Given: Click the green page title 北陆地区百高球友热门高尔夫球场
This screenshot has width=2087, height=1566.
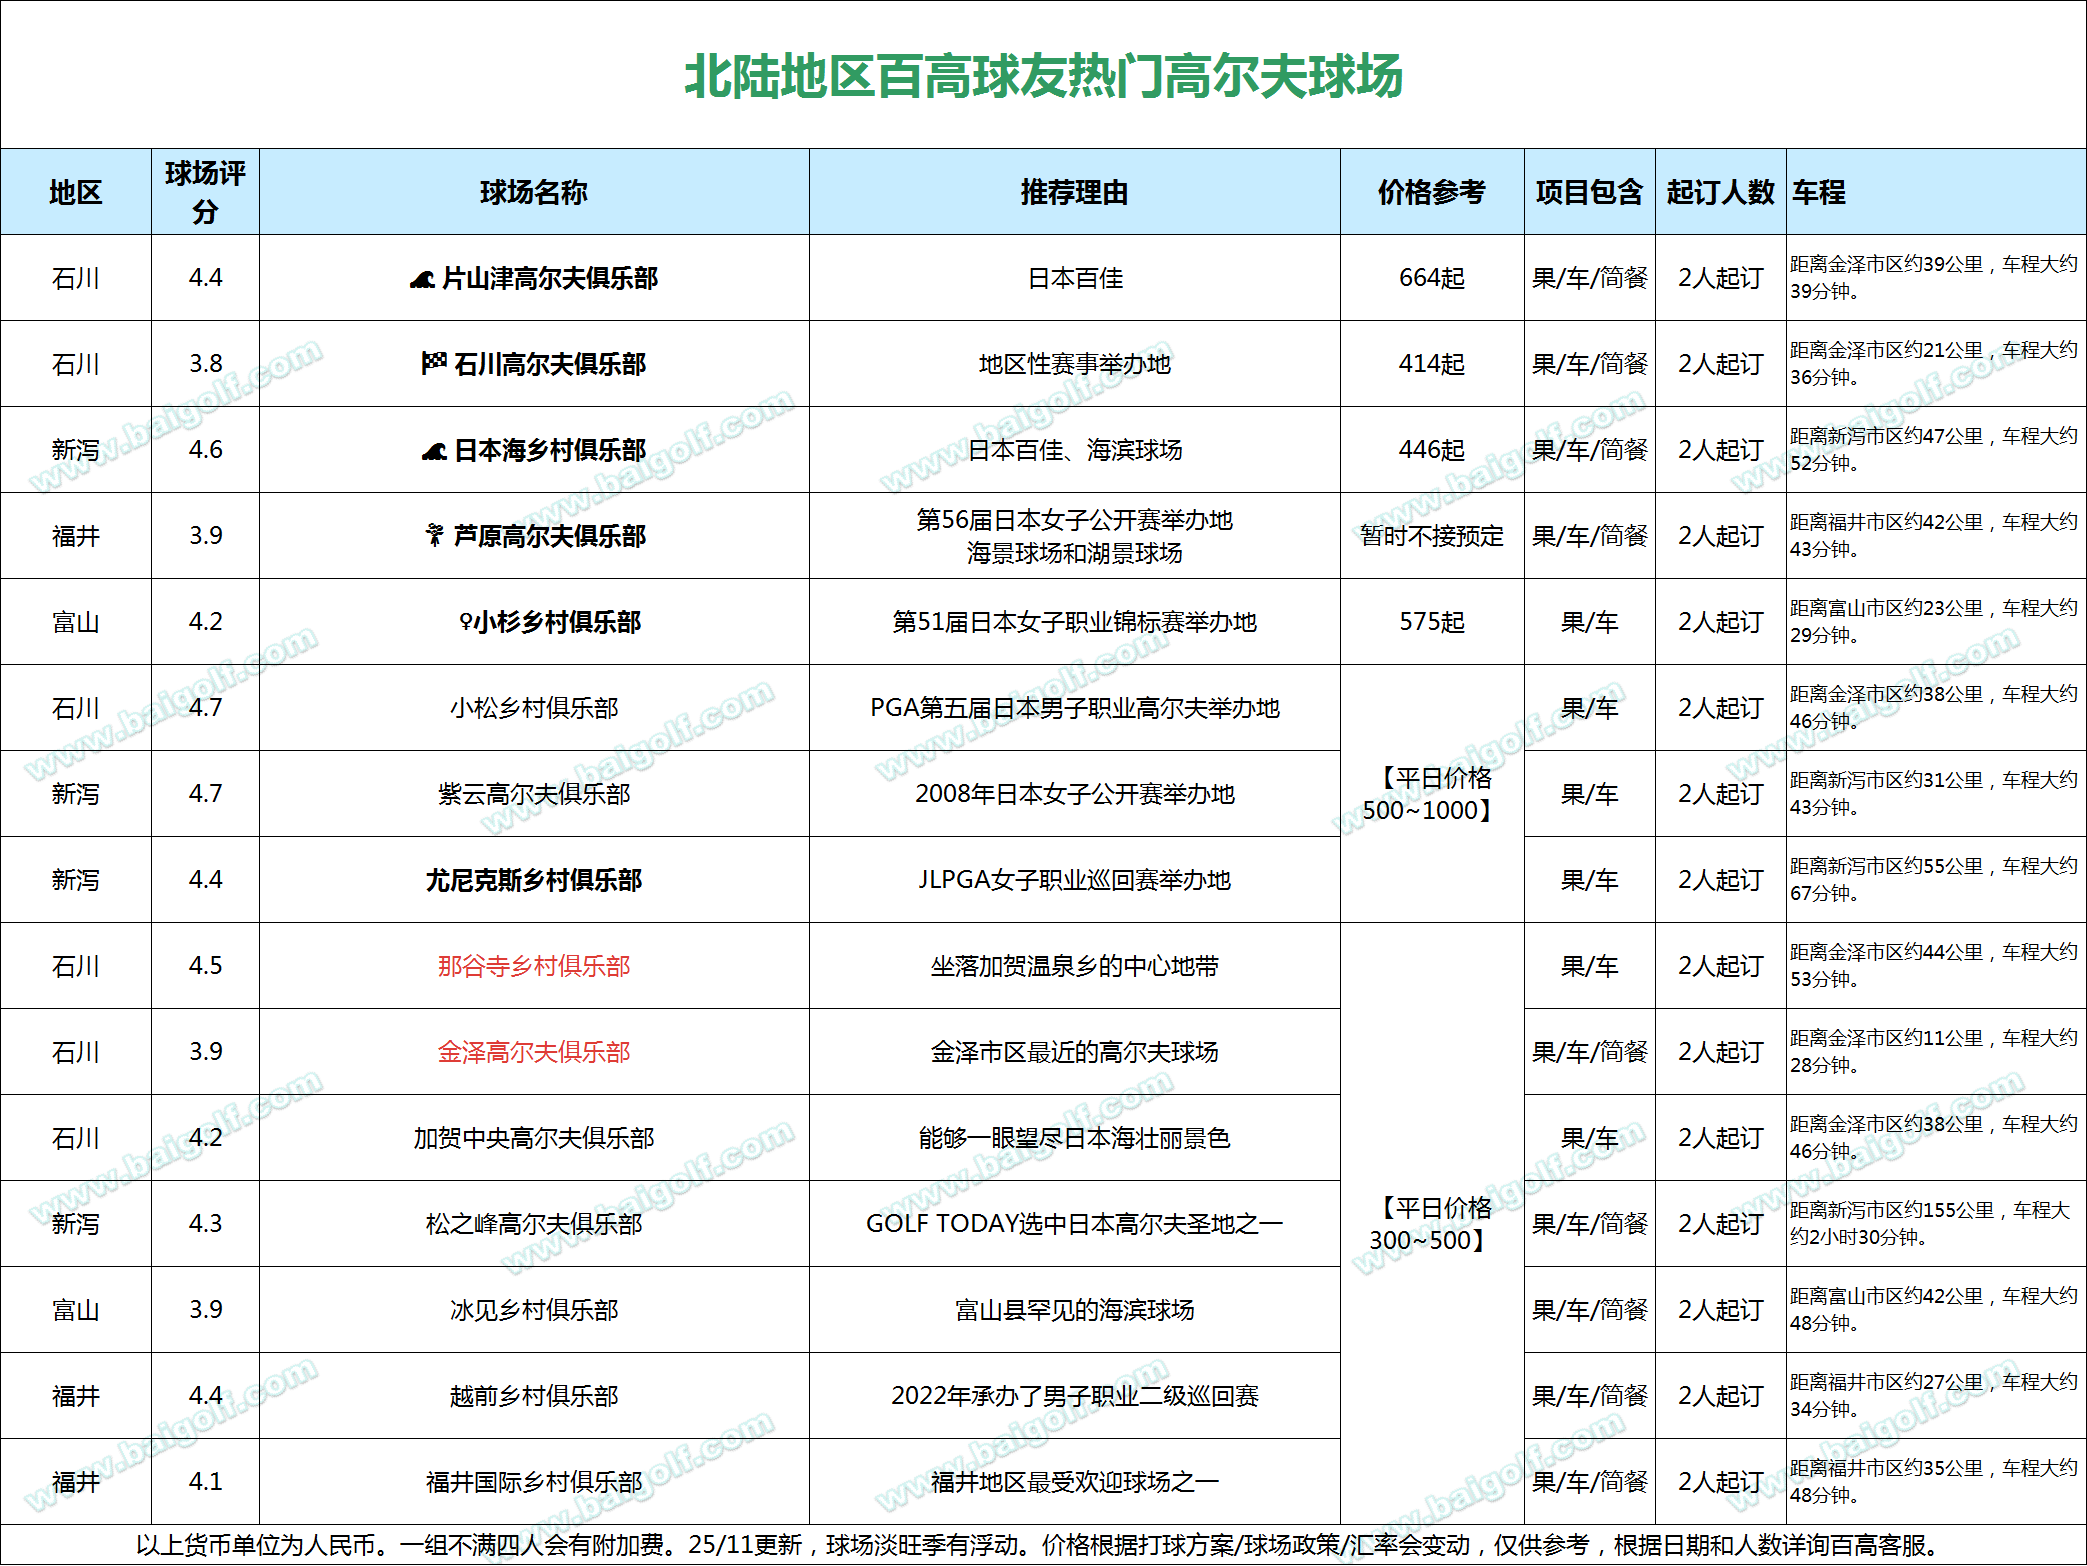Looking at the screenshot, I should (1043, 76).
